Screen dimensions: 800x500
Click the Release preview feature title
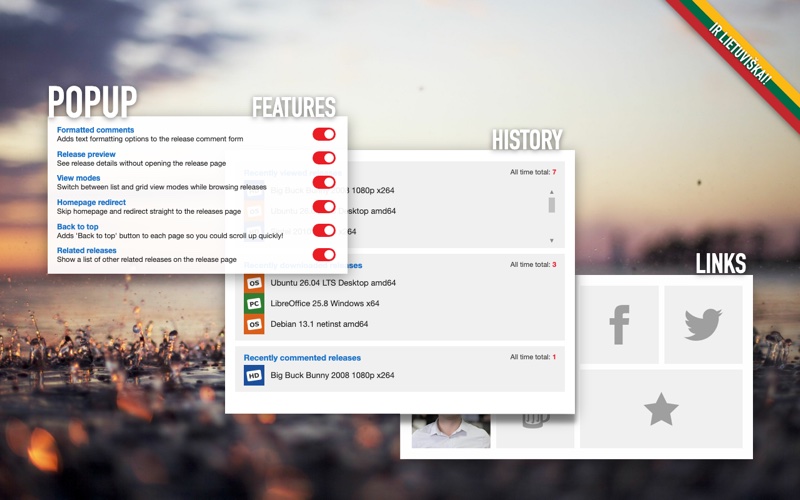click(86, 154)
